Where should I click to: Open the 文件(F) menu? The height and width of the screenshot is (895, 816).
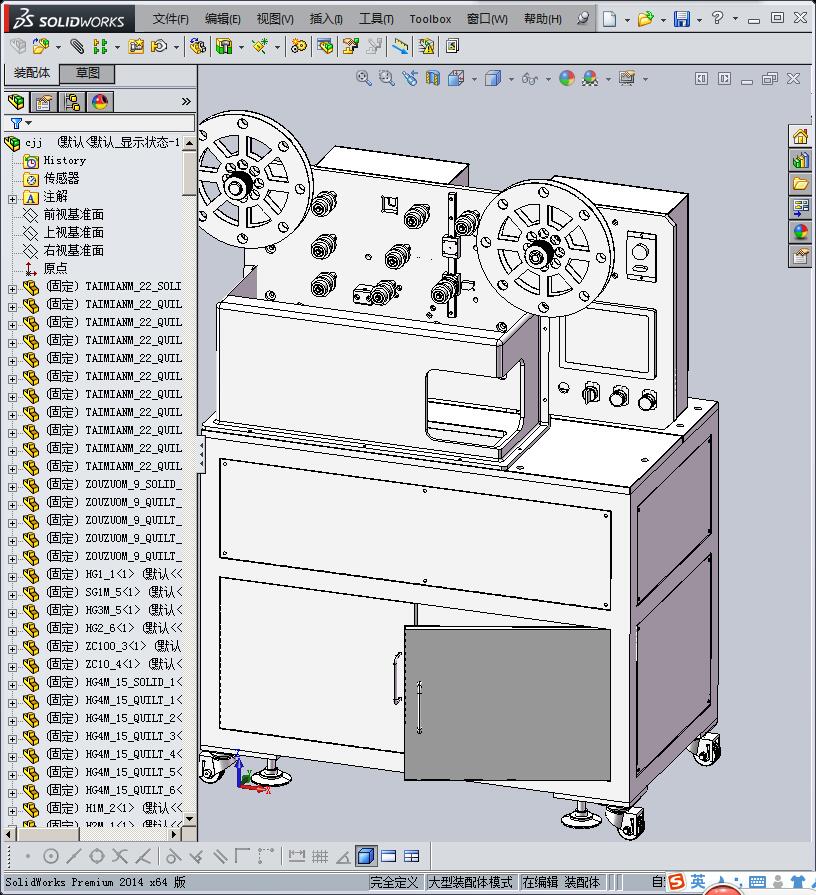click(170, 19)
